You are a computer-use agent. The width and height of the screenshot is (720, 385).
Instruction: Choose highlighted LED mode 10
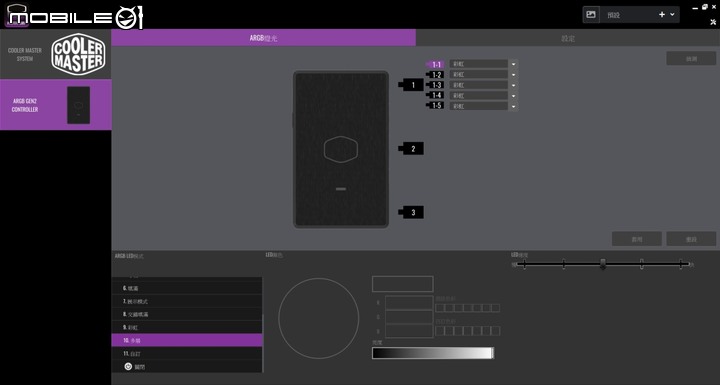pyautogui.click(x=187, y=340)
